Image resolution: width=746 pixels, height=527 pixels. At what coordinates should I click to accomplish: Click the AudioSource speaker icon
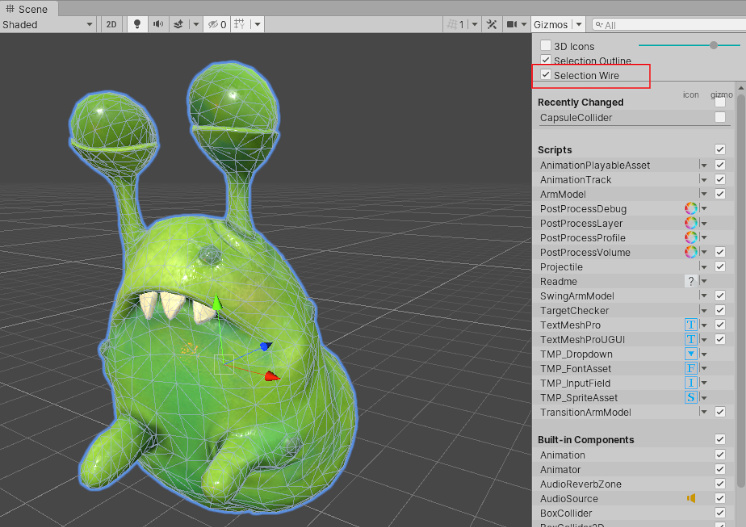[x=690, y=498]
